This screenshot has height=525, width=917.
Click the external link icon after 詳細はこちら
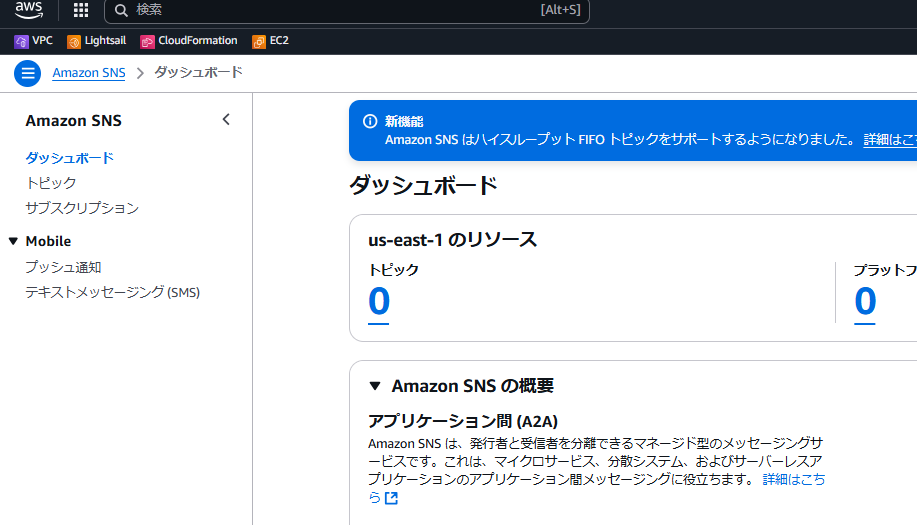coord(391,498)
